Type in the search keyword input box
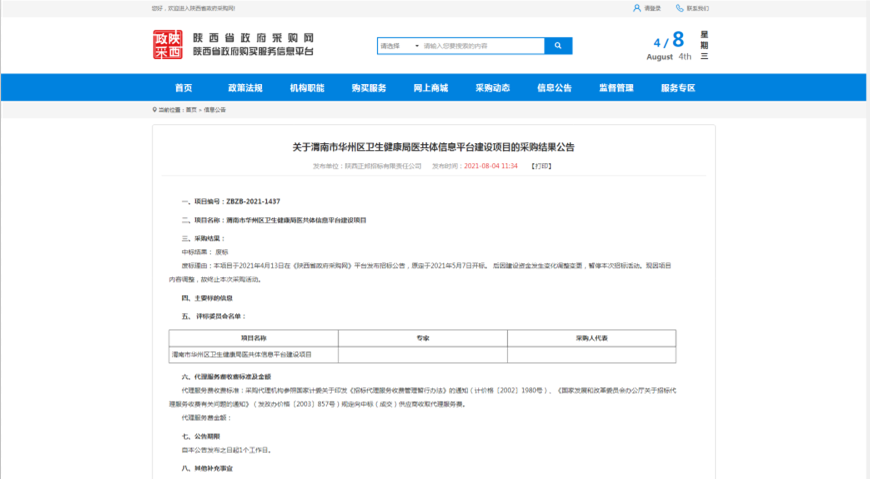Screen dimensions: 870x479 coord(480,46)
